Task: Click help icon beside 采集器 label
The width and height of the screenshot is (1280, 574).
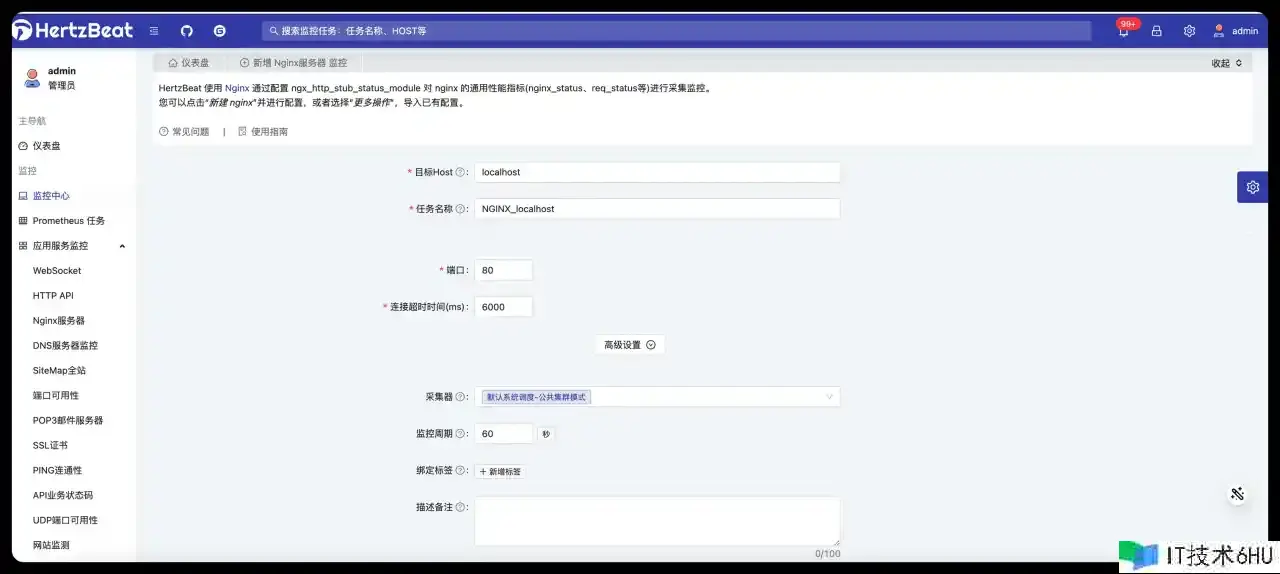Action: tap(460, 397)
